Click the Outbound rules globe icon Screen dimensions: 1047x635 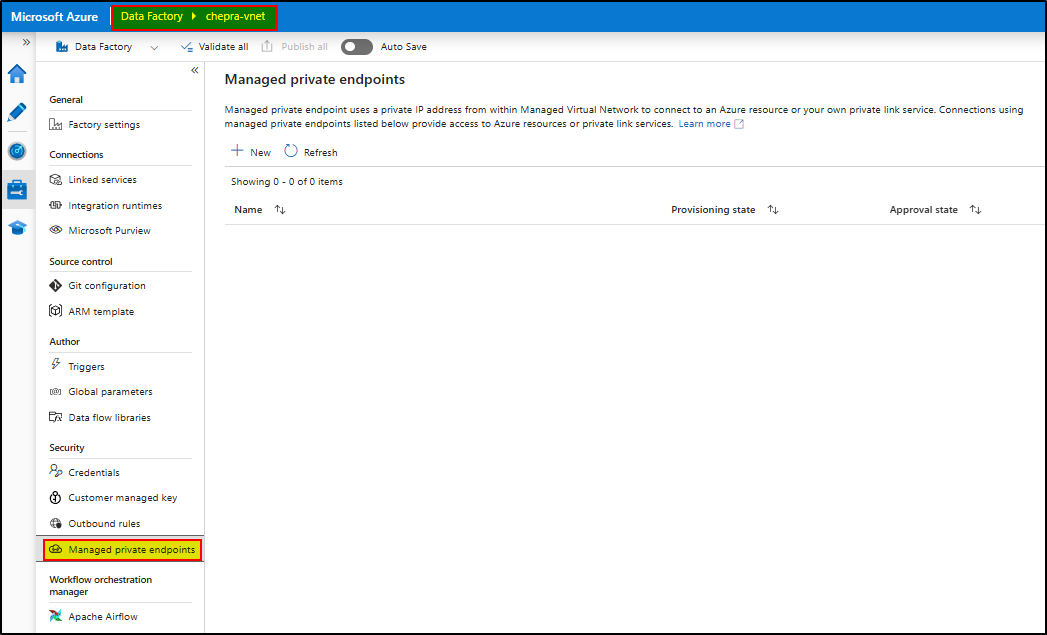tap(56, 523)
